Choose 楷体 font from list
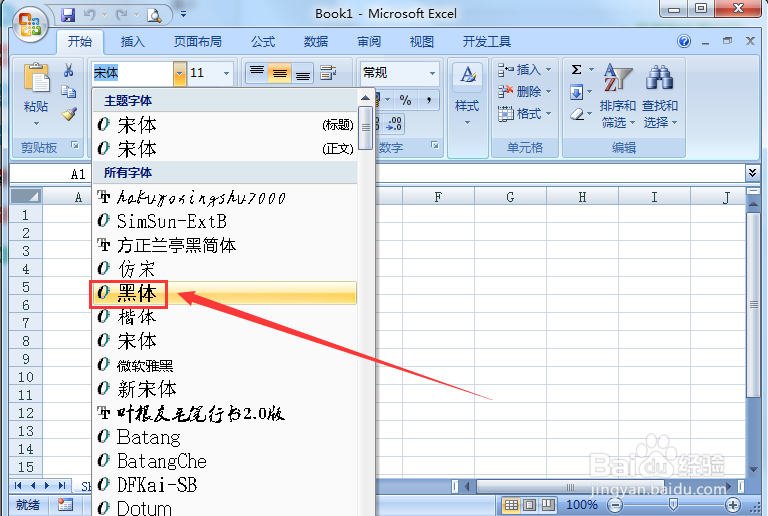Viewport: 768px width, 516px height. coord(225,317)
